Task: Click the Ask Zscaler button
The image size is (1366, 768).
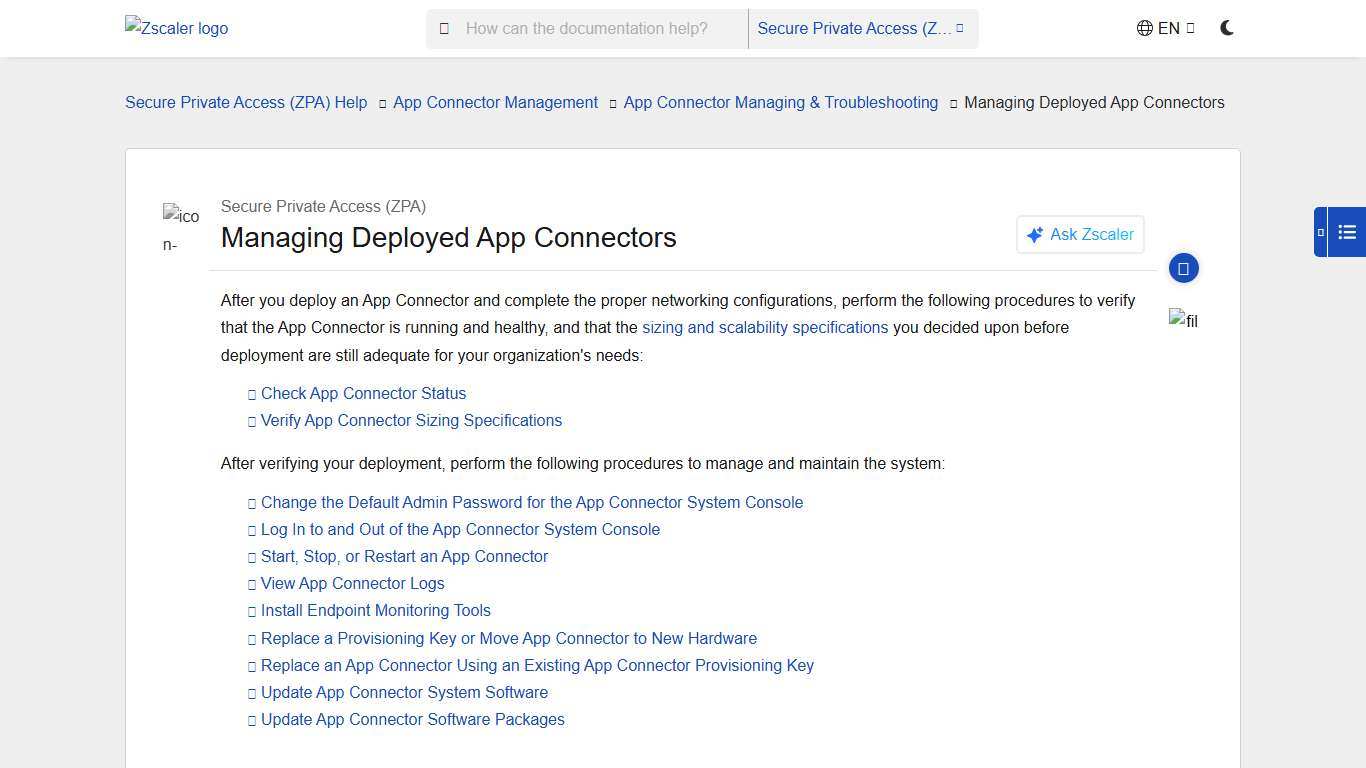Action: click(x=1079, y=234)
